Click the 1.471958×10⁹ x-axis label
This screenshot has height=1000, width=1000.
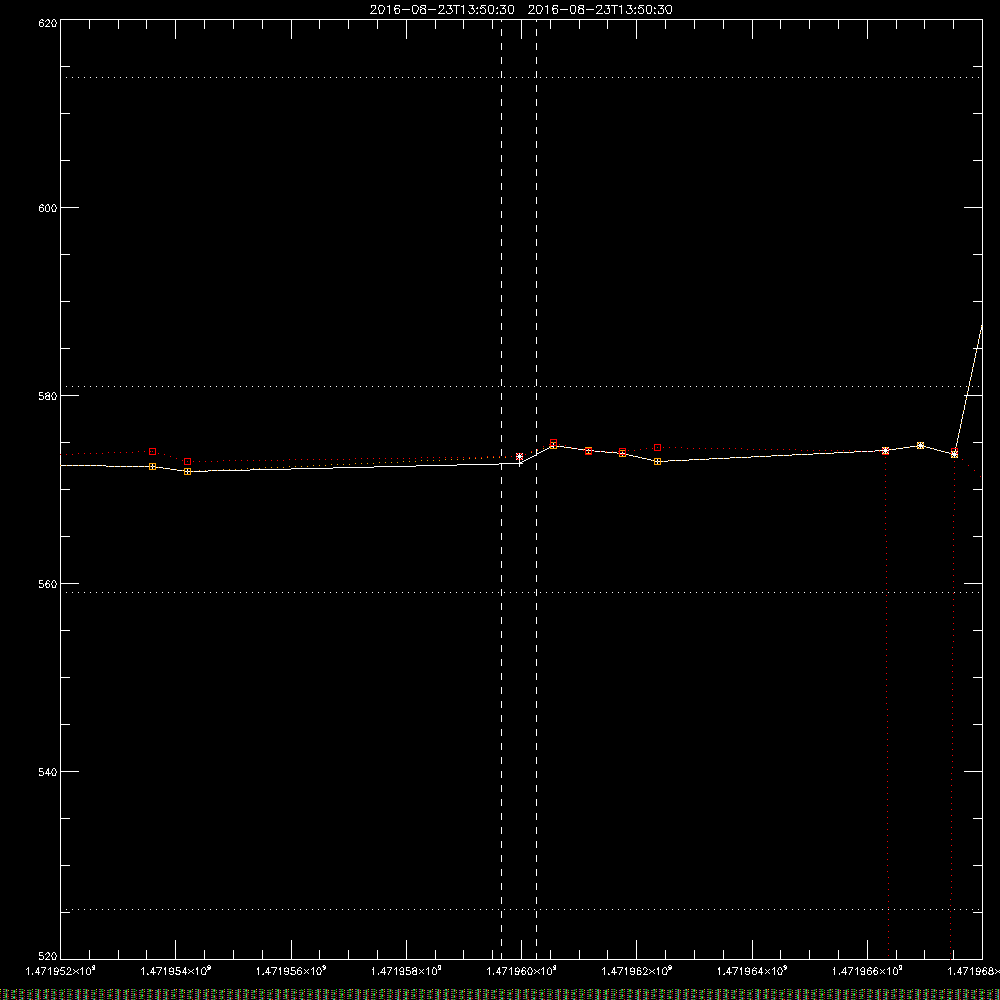pos(406,971)
